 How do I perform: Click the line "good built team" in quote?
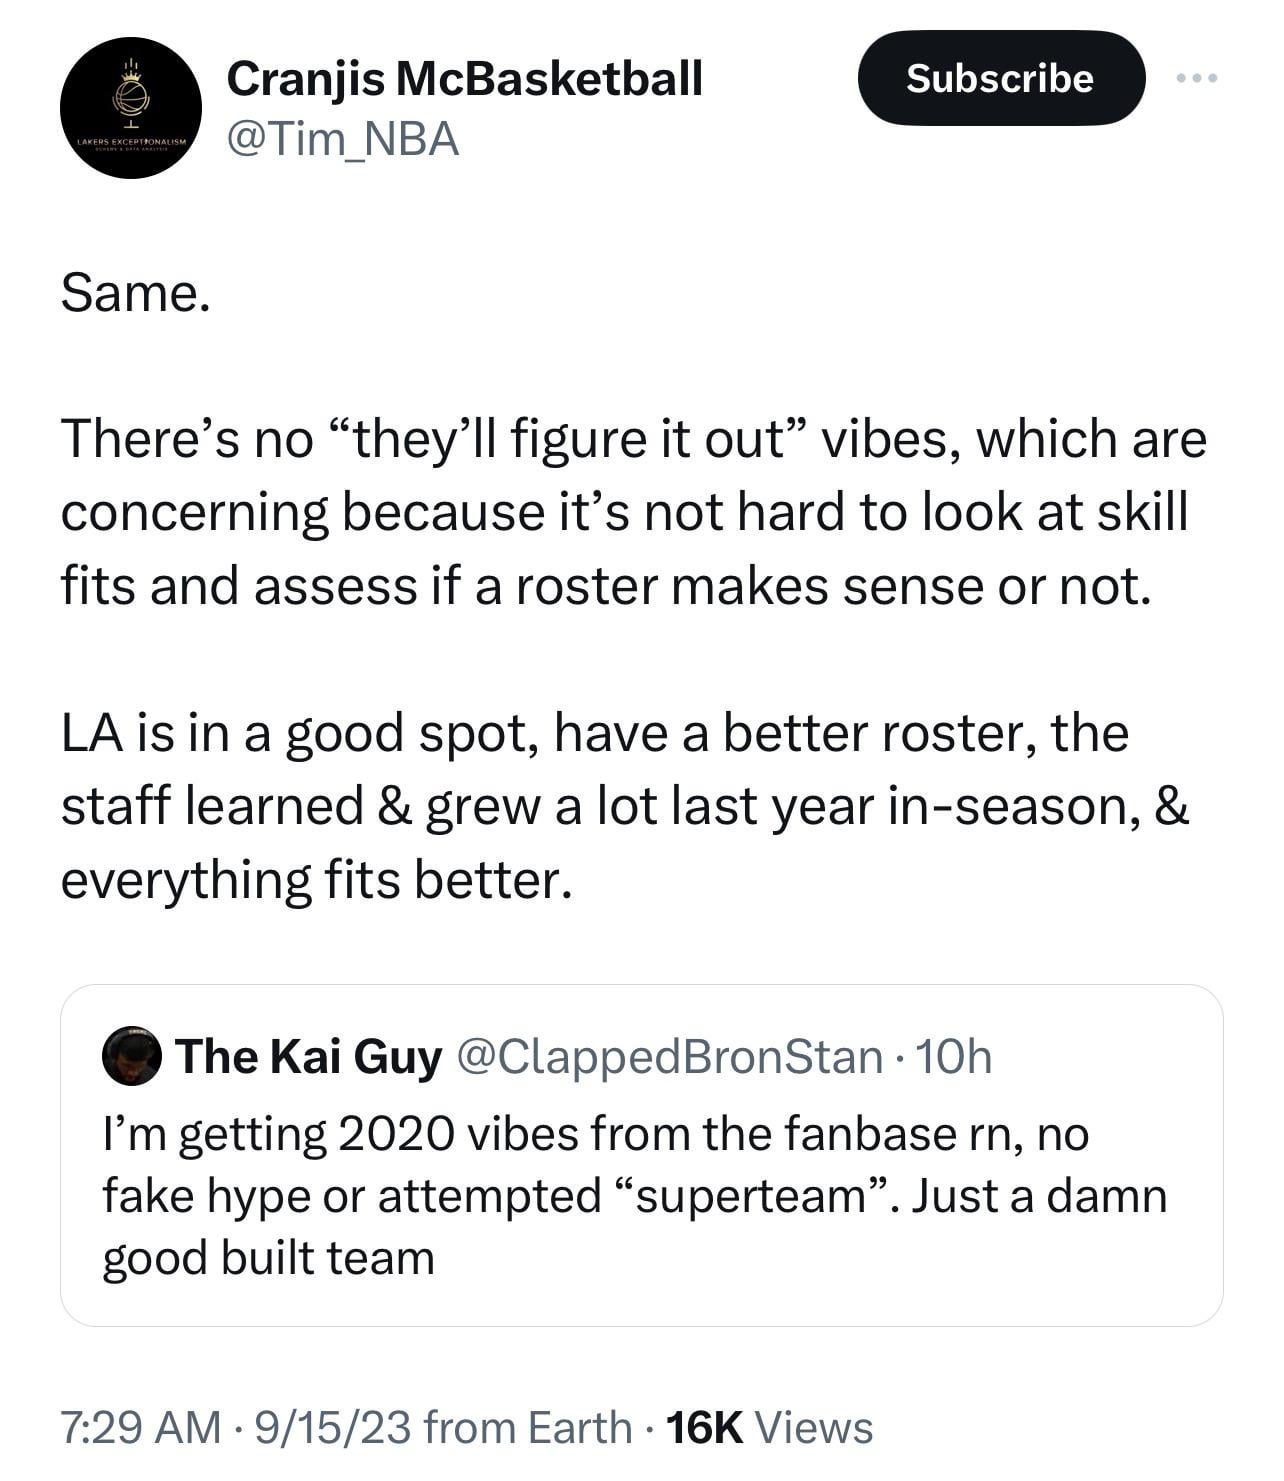(269, 1257)
